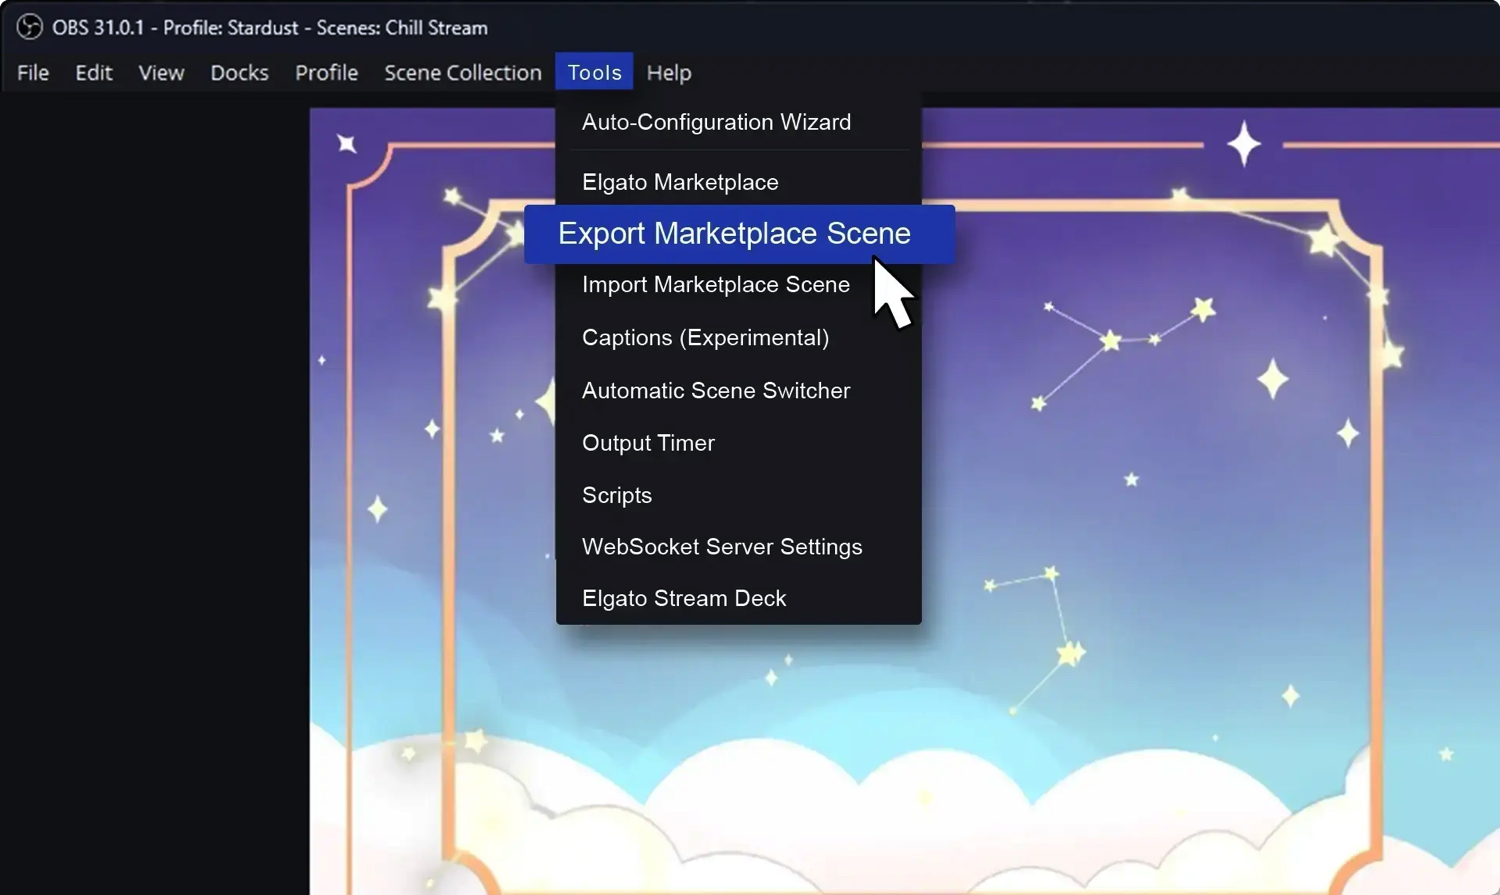Screen dimensions: 1500x895
Task: Open the Help menu
Action: [x=668, y=72]
